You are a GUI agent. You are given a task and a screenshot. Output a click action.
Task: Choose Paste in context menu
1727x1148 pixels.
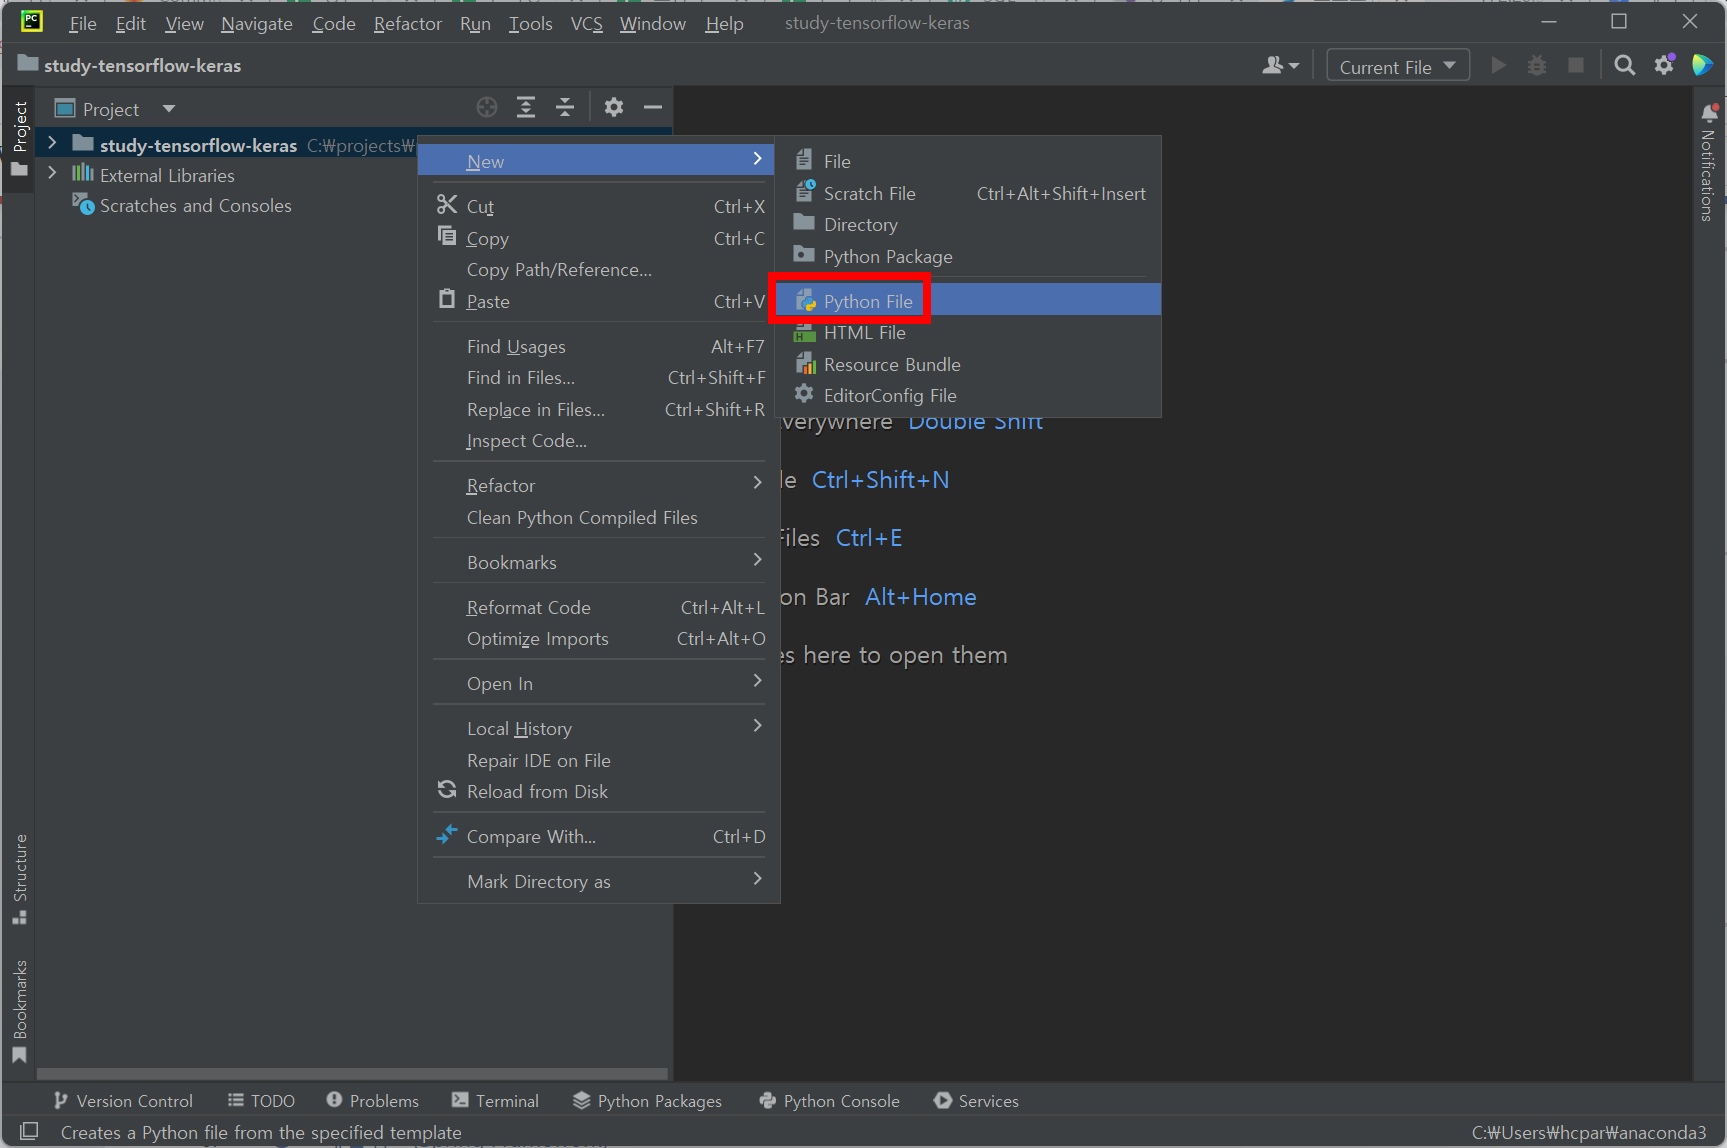(x=599, y=301)
